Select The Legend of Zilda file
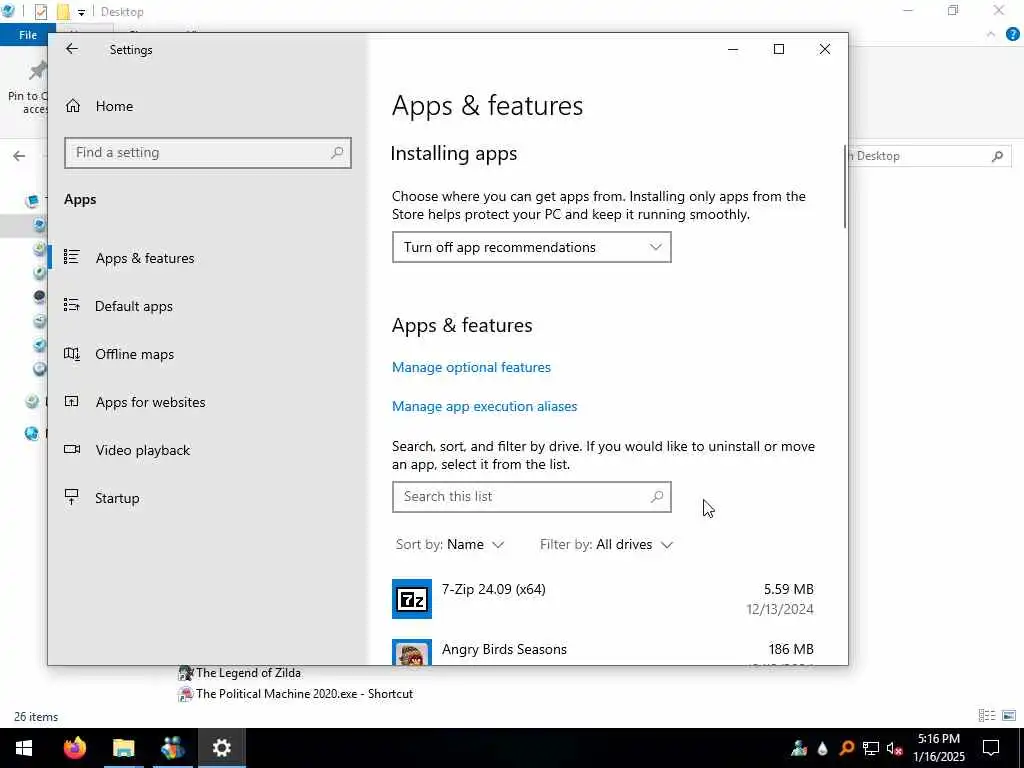 (240, 673)
